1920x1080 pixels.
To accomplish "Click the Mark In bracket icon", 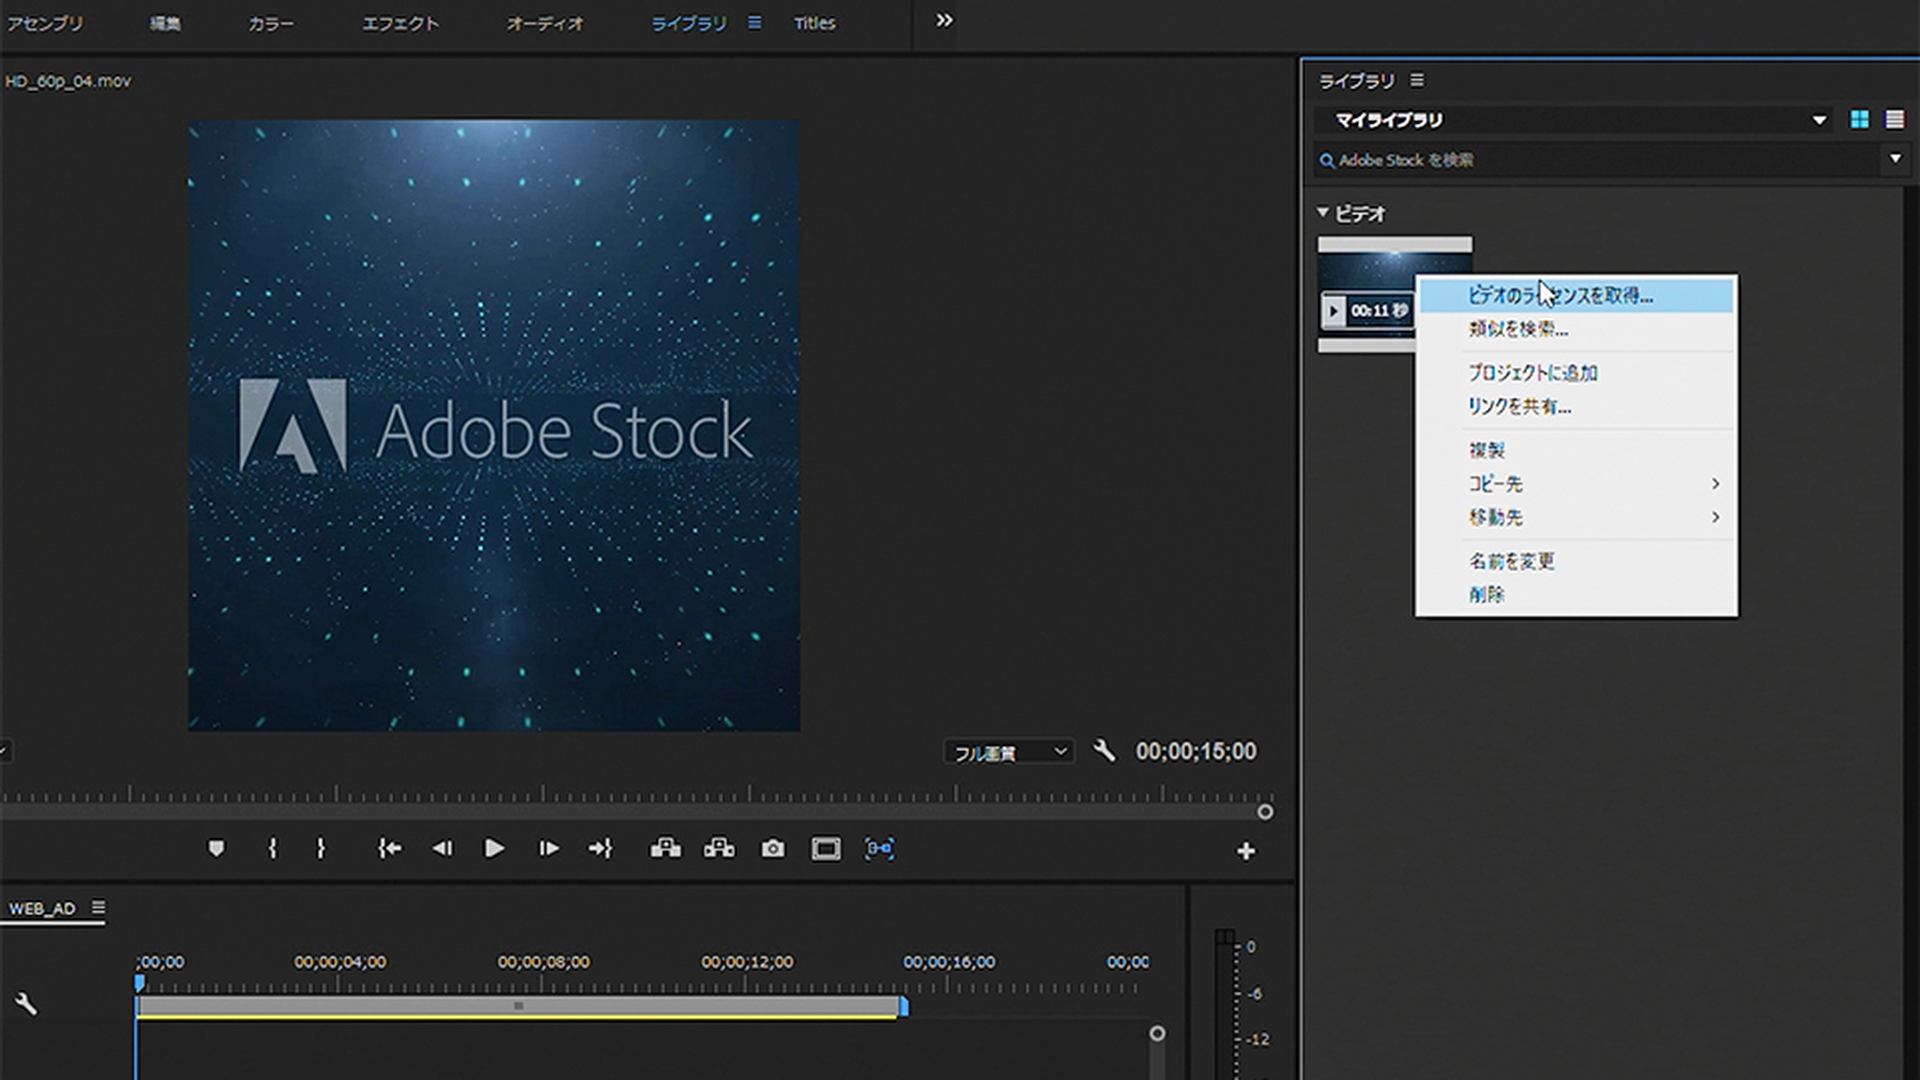I will point(272,849).
